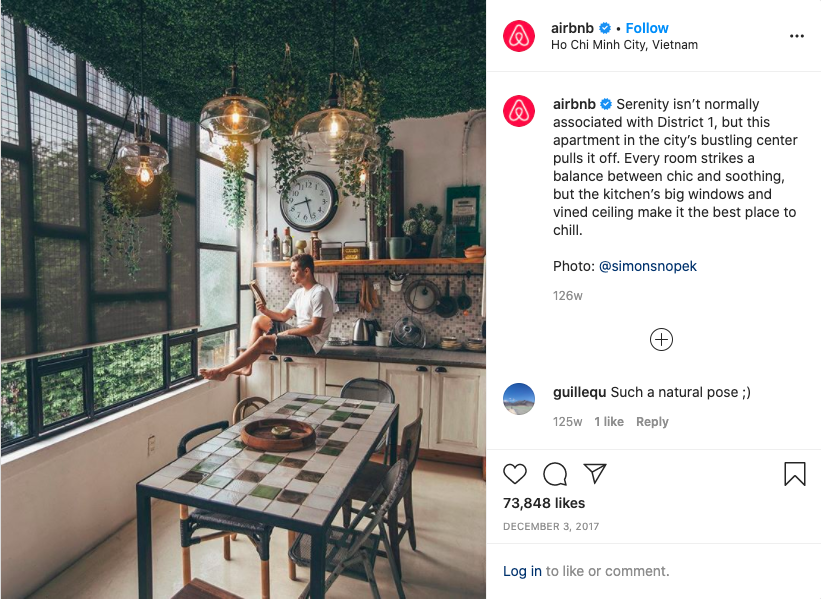The width and height of the screenshot is (821, 599).
Task: Open the Ho Chi Minh City location link
Action: 624,45
